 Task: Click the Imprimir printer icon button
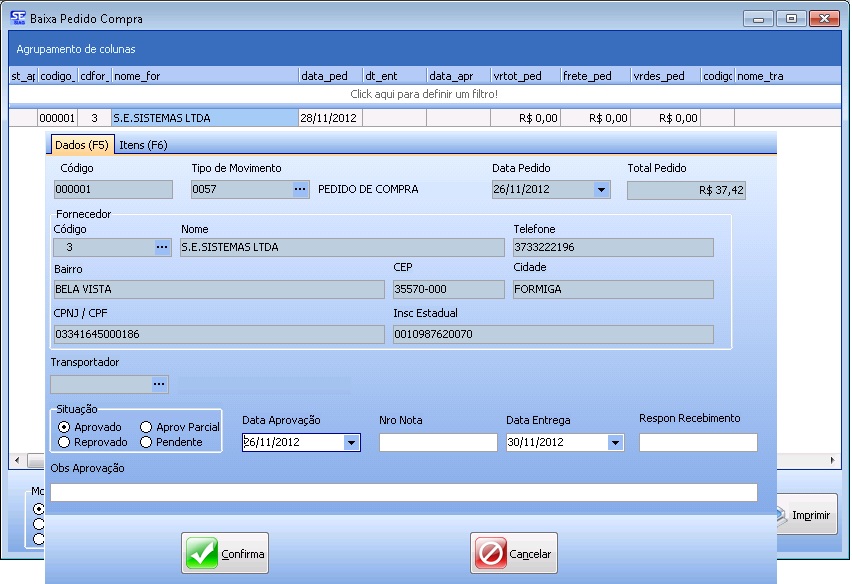click(x=808, y=515)
